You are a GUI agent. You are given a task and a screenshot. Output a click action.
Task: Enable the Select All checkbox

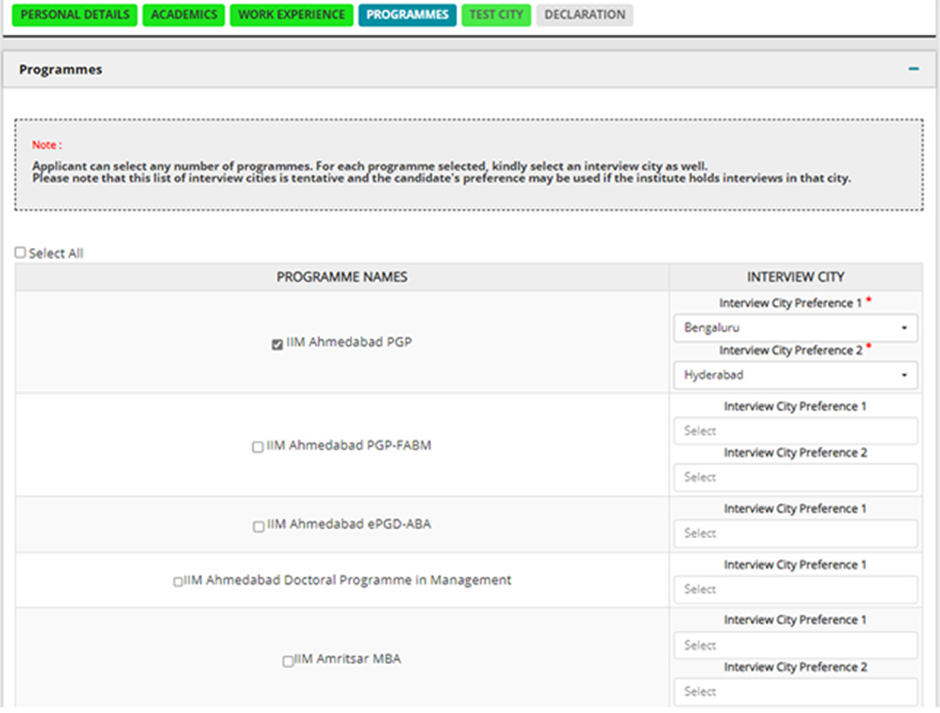pyautogui.click(x=19, y=253)
